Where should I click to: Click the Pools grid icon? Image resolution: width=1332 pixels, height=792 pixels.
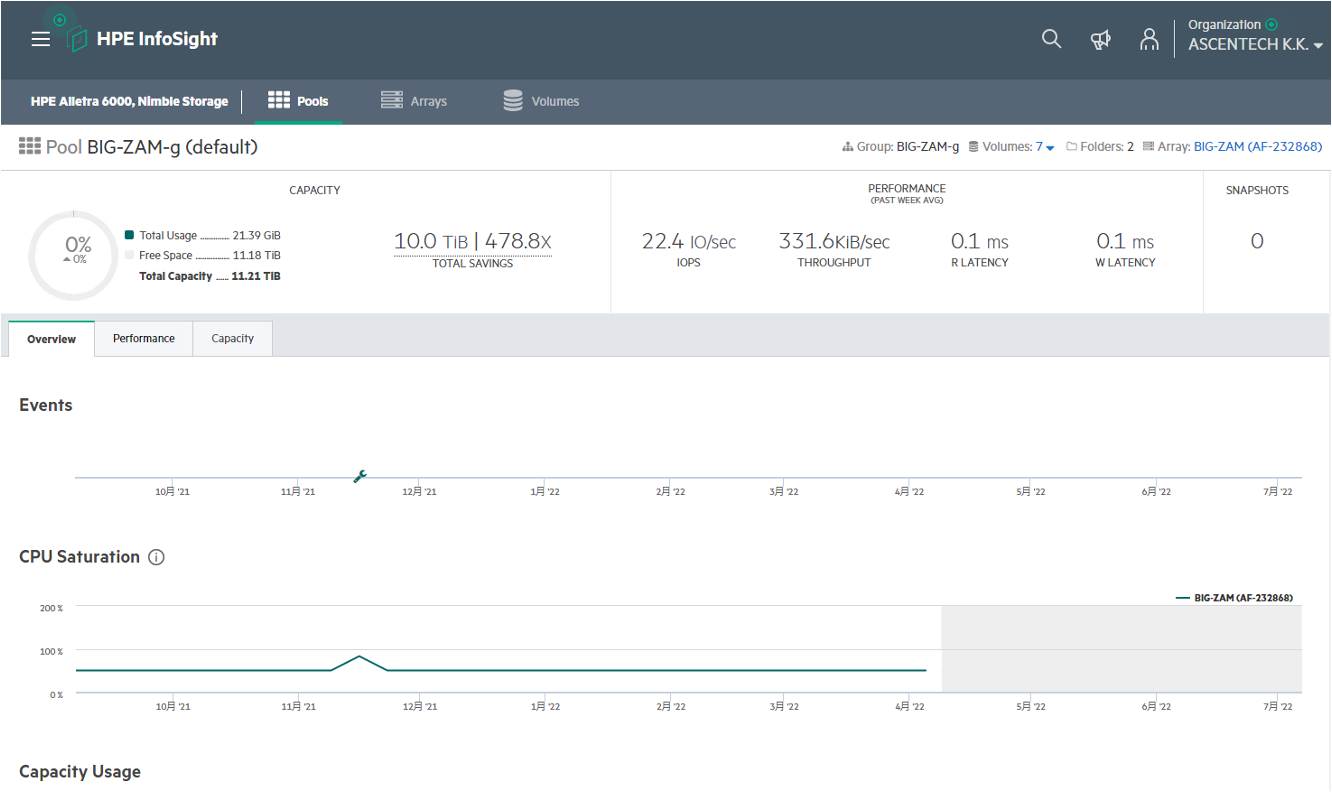coord(279,100)
